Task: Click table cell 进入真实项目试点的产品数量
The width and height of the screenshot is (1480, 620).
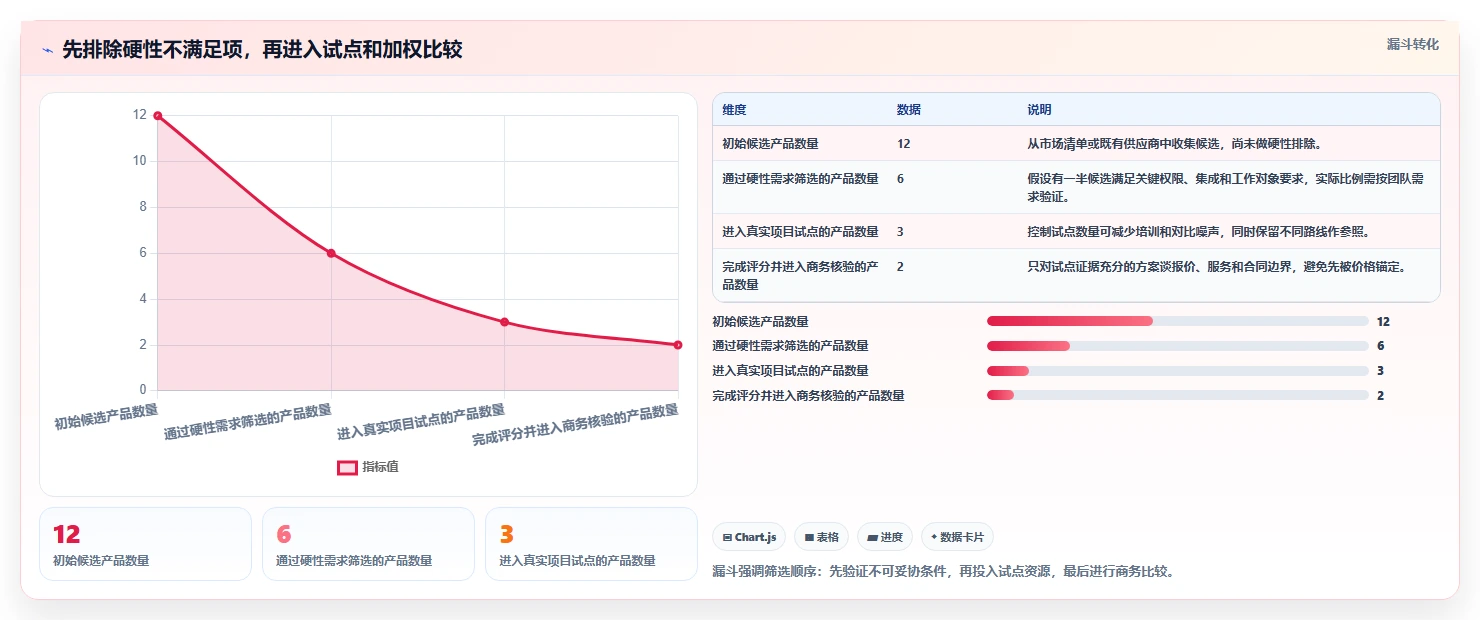Action: [x=800, y=232]
